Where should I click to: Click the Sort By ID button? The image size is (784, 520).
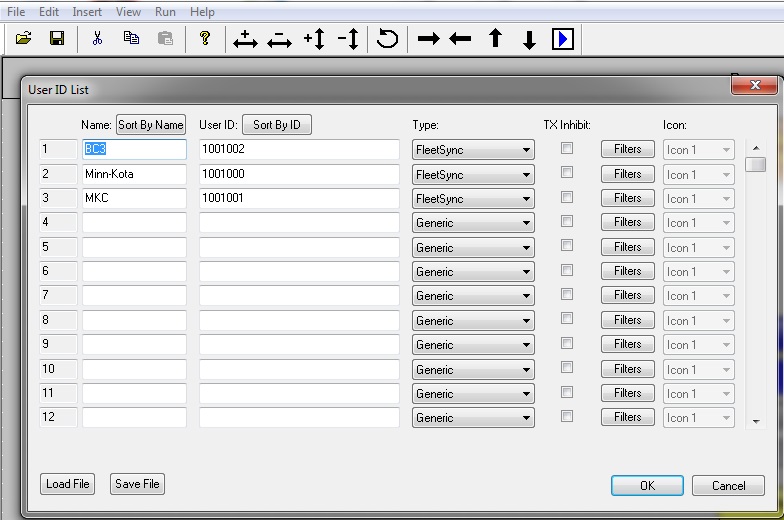coord(276,124)
